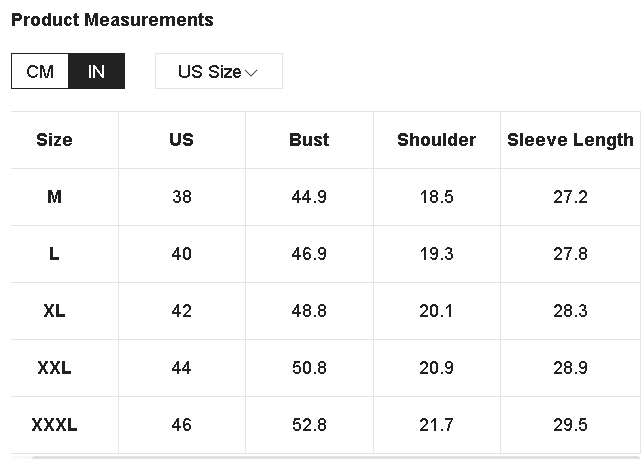Select the size XL row label
This screenshot has width=642, height=459.
coord(54,311)
